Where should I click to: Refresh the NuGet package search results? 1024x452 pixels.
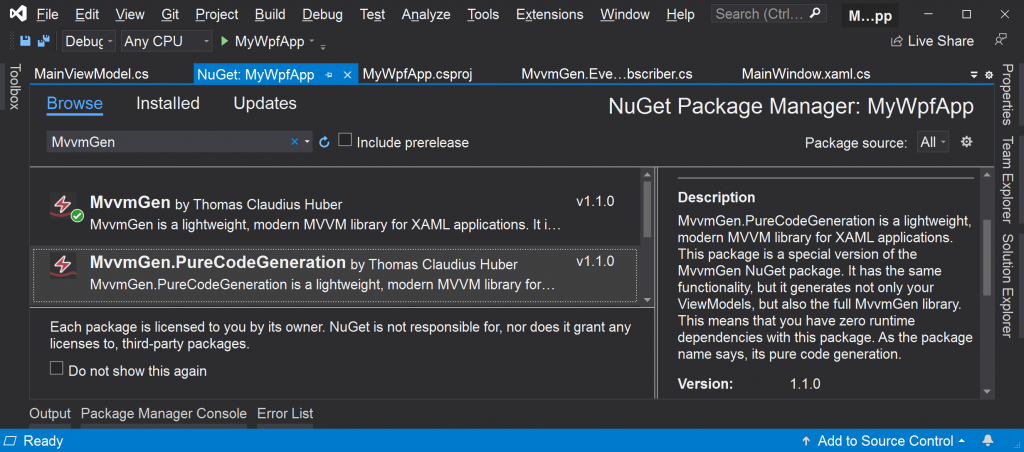[325, 142]
